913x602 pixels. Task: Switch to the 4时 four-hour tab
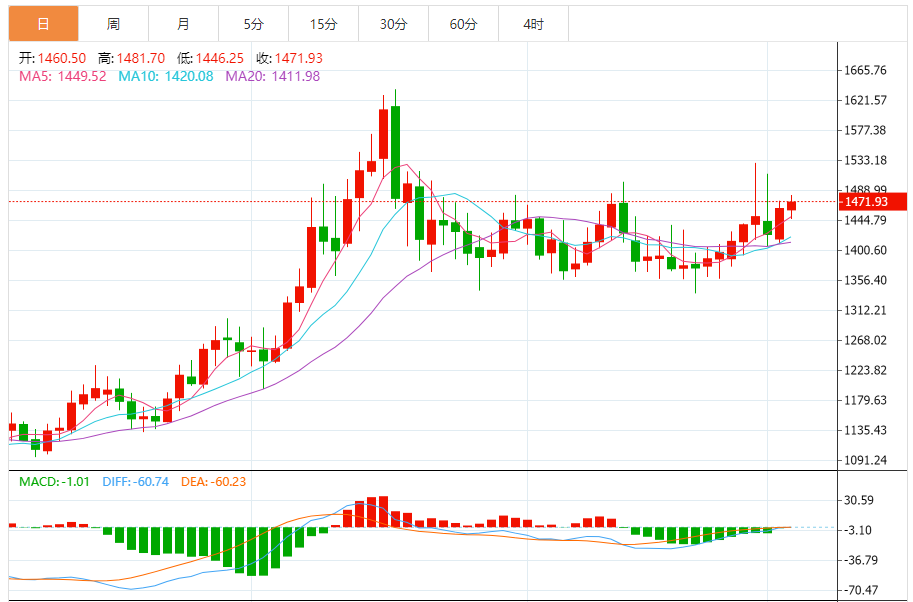coord(533,24)
